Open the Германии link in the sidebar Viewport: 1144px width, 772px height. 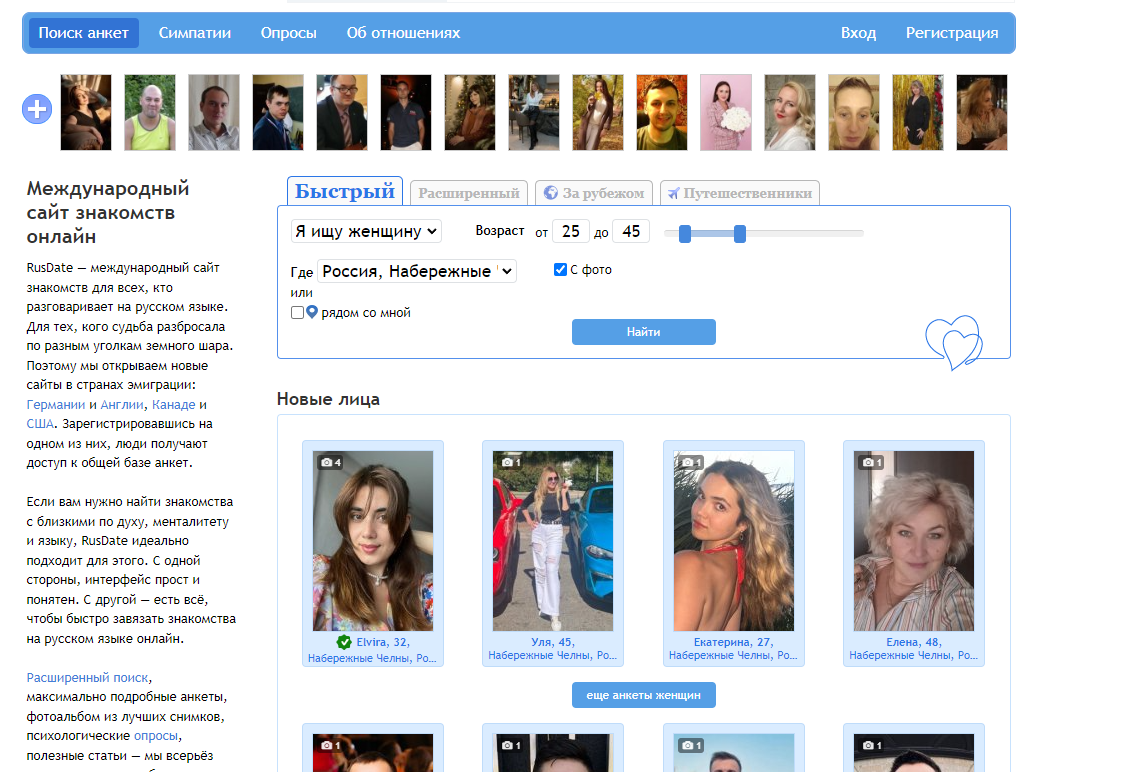[55, 404]
